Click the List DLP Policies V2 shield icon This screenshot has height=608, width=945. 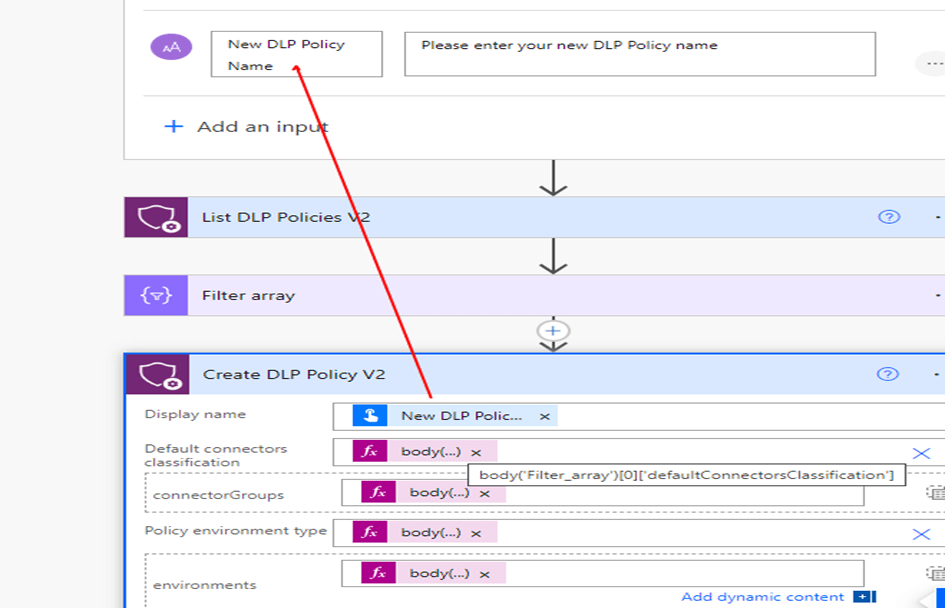pos(156,217)
